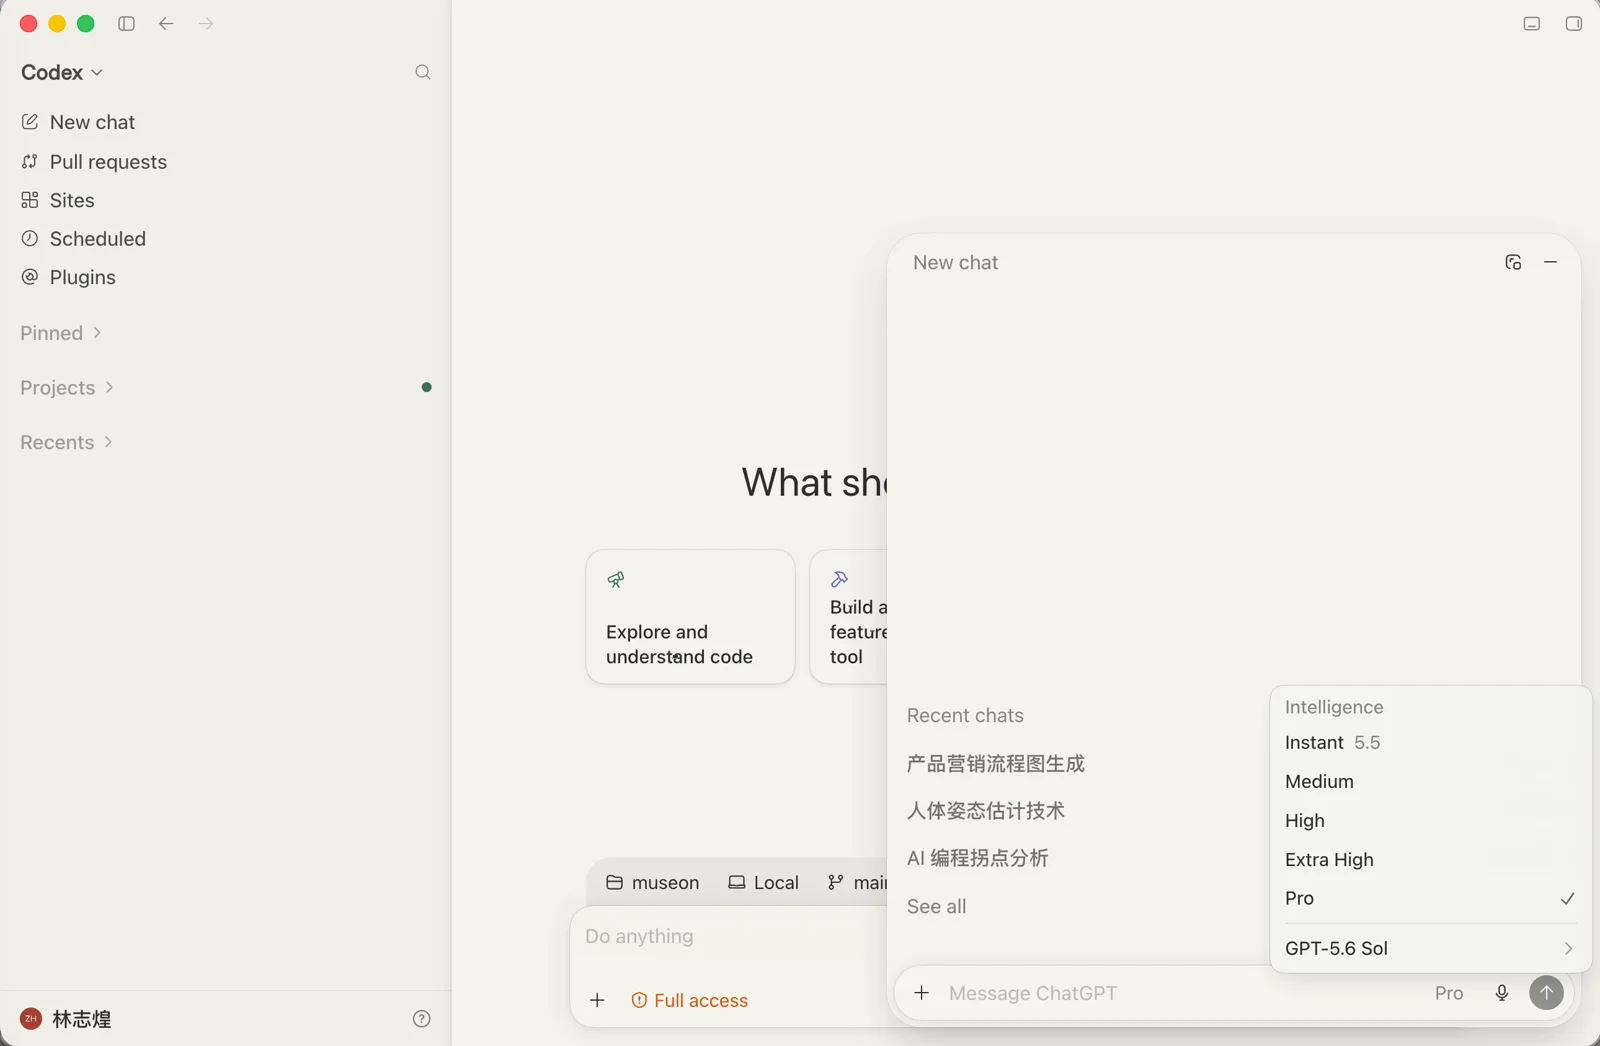This screenshot has height=1046, width=1600.
Task: Open recent chat 人体姿态估计技术
Action: [986, 811]
